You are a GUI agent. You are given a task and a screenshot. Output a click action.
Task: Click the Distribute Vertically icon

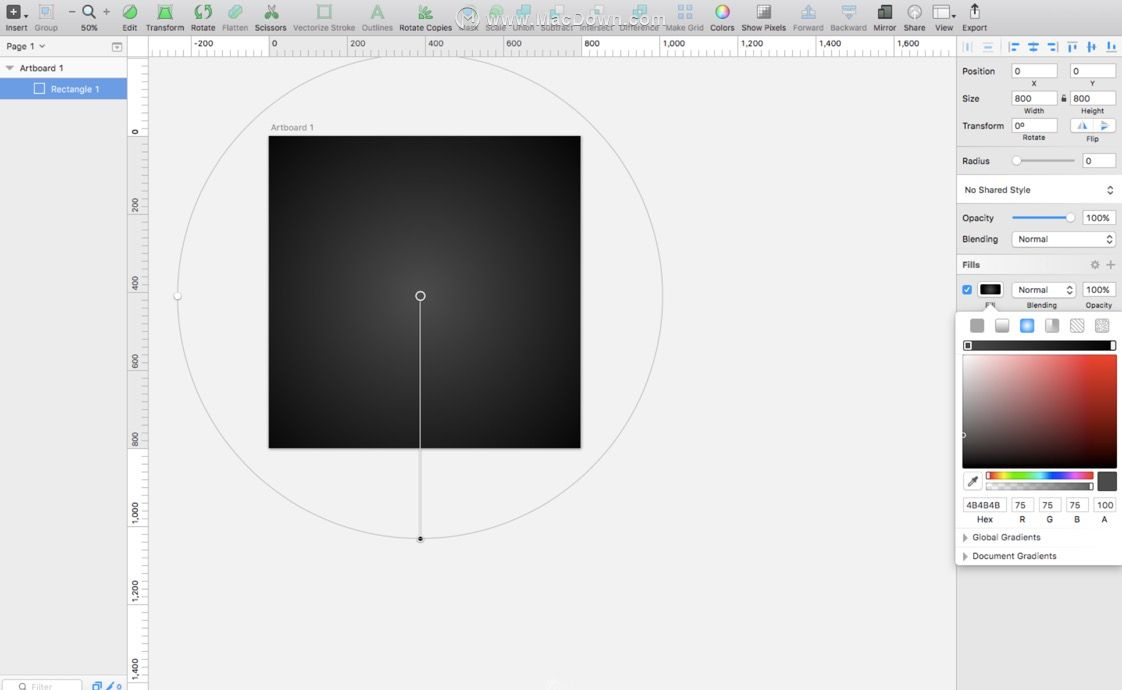point(987,47)
